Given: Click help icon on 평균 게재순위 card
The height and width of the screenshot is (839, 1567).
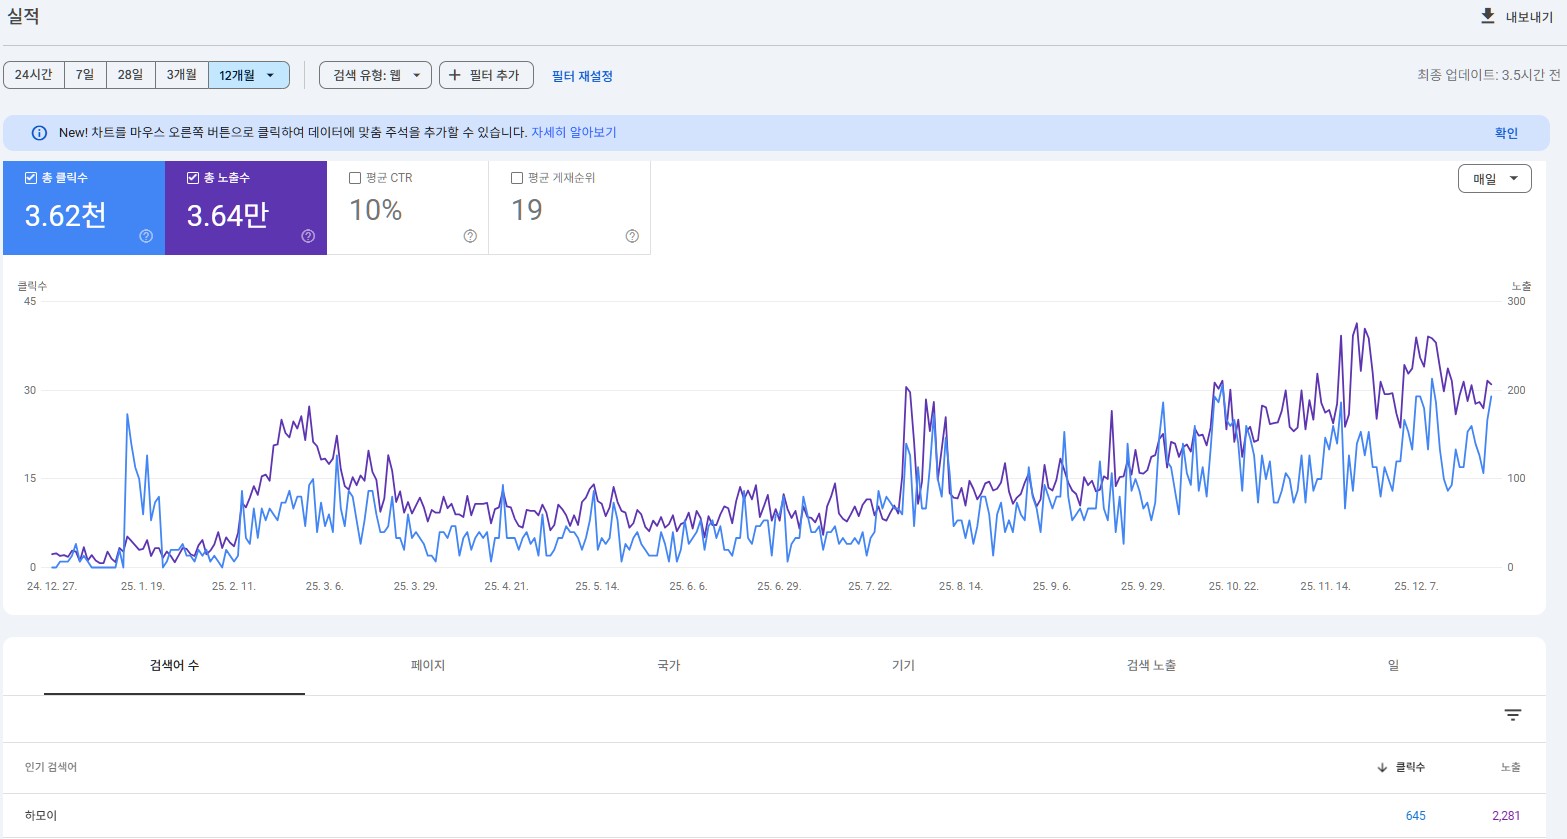Looking at the screenshot, I should tap(632, 236).
